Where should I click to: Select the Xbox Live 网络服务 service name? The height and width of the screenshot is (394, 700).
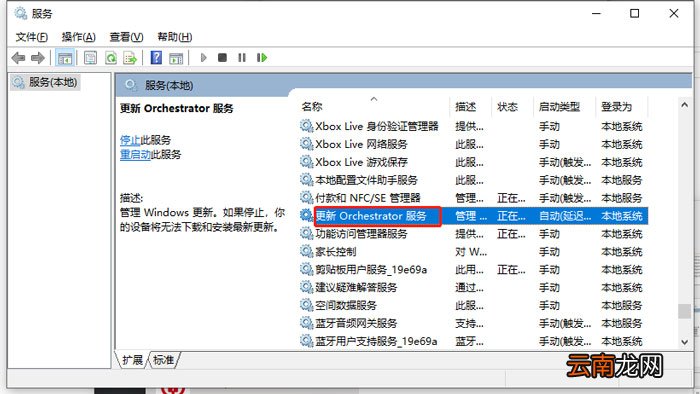361,144
